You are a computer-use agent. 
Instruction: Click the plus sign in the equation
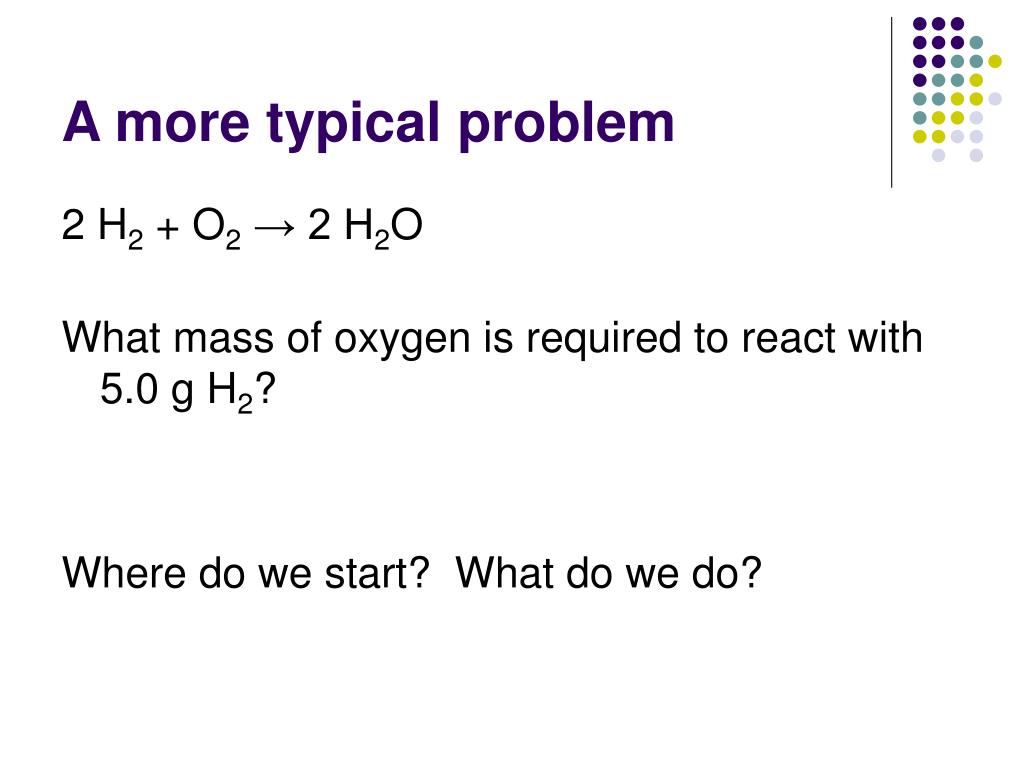click(x=168, y=229)
